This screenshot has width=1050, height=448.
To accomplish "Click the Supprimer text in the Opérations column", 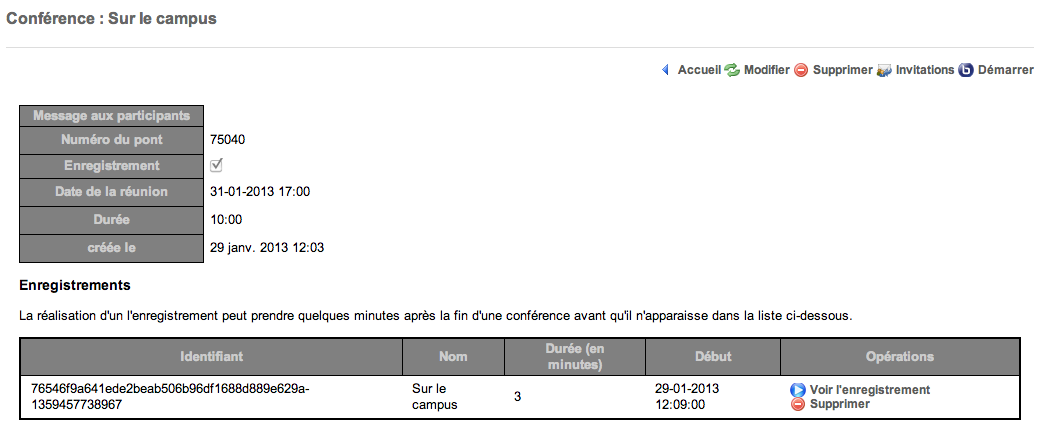I will pyautogui.click(x=840, y=404).
